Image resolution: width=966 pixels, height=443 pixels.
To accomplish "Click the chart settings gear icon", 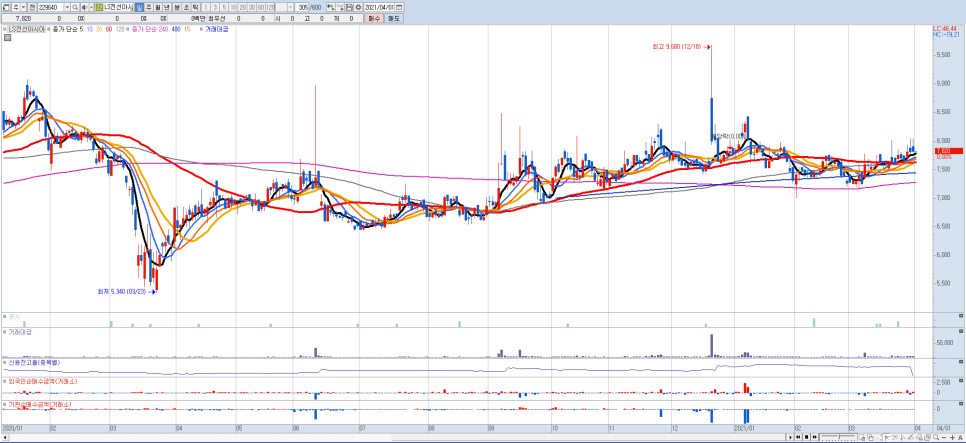I will [359, 7].
